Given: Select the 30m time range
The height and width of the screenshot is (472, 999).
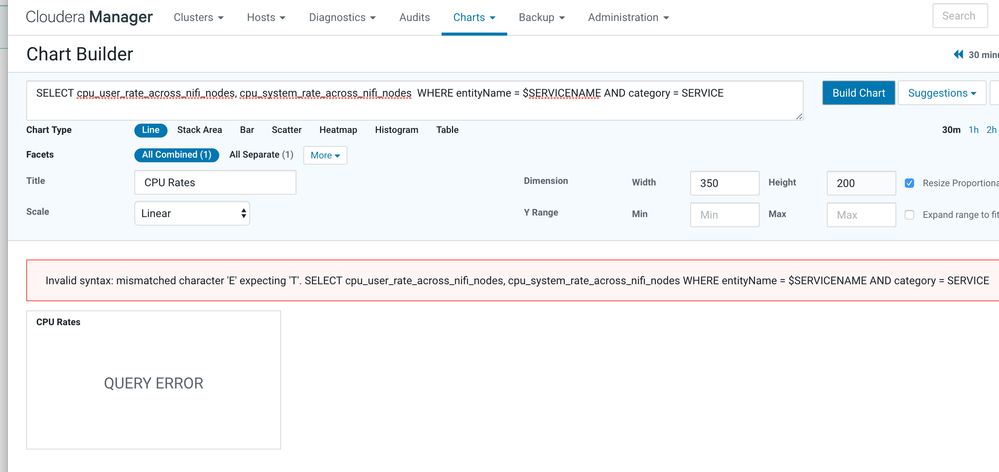Looking at the screenshot, I should coord(951,130).
